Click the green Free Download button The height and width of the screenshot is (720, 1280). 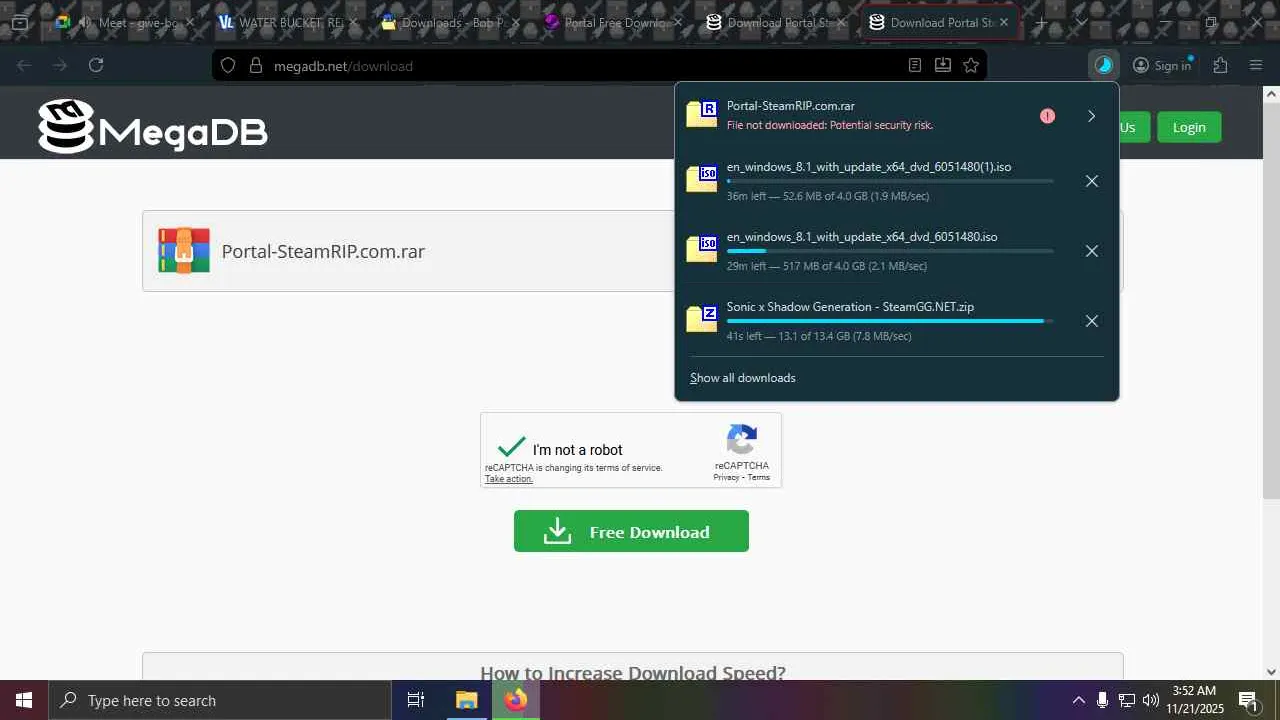click(x=631, y=531)
